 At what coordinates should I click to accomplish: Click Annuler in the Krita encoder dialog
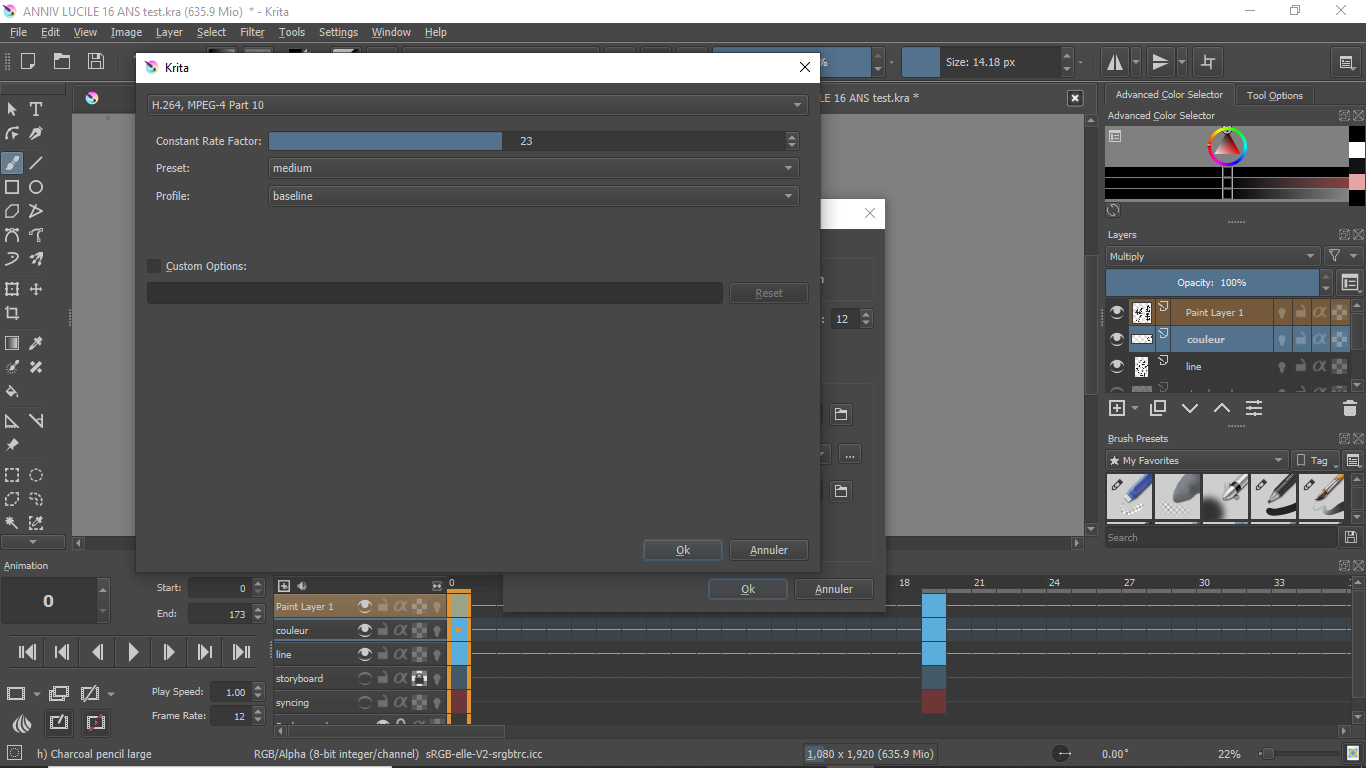[x=769, y=550]
